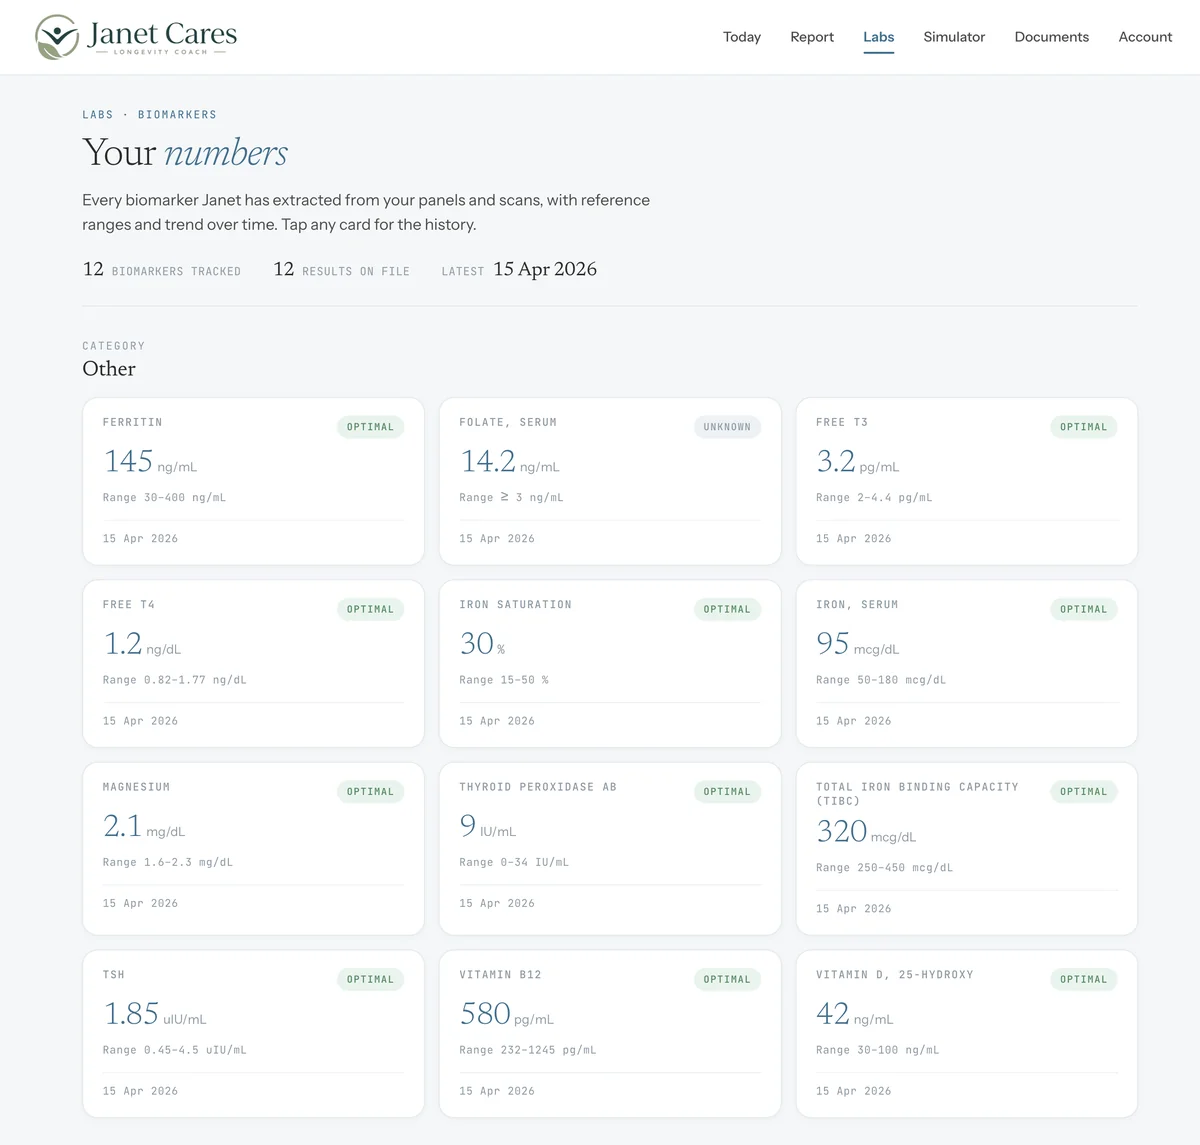Click the 42 ng/mL vitamin D value

tap(855, 1015)
